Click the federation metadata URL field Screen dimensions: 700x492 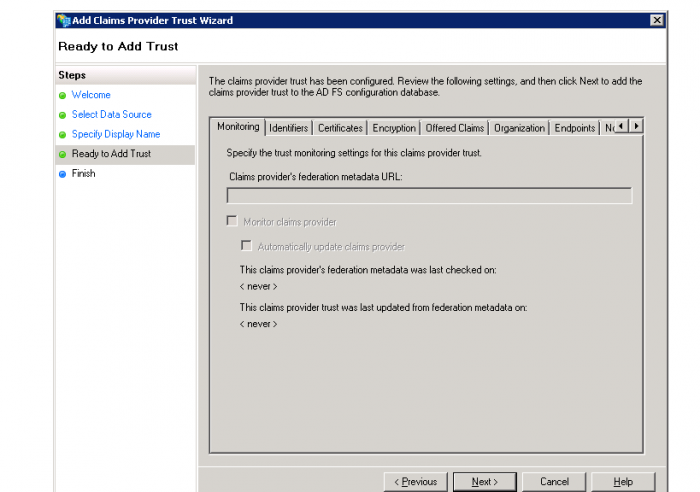430,196
